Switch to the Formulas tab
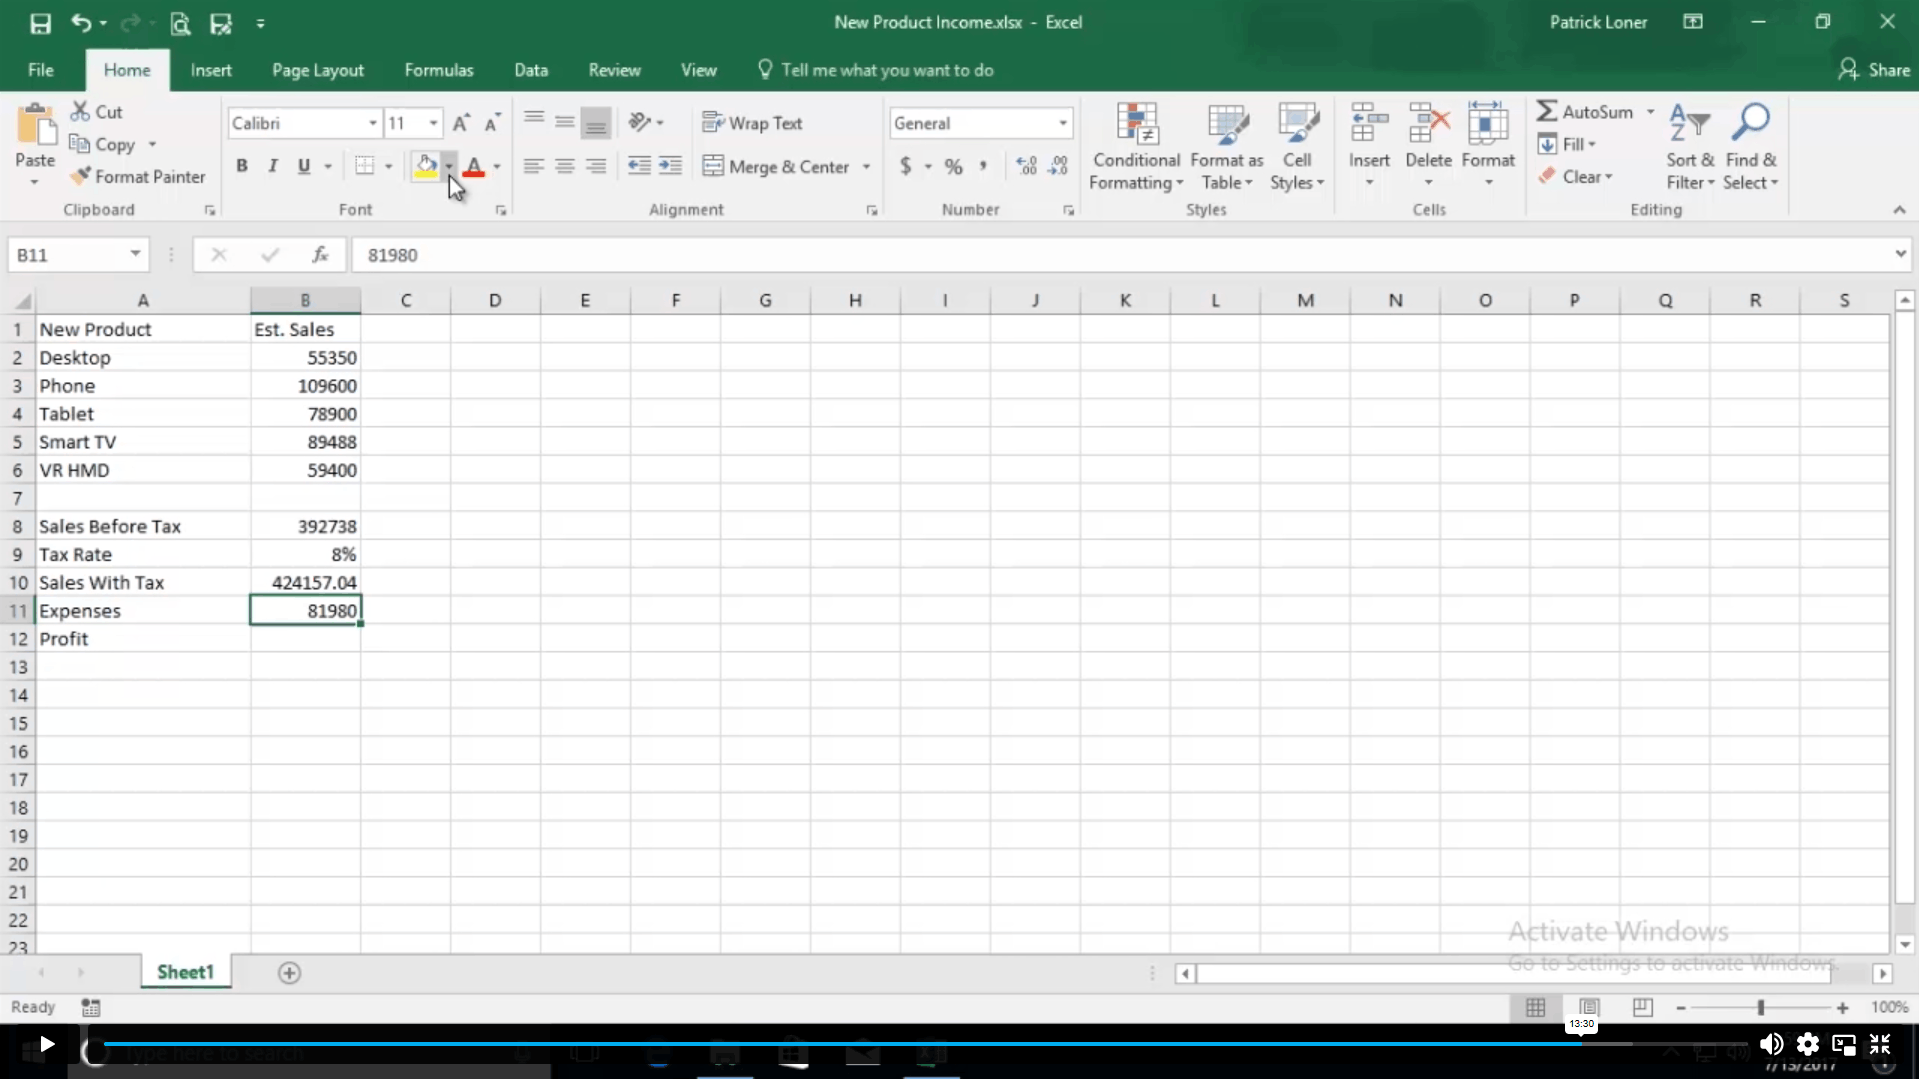The width and height of the screenshot is (1919, 1079). click(x=438, y=70)
